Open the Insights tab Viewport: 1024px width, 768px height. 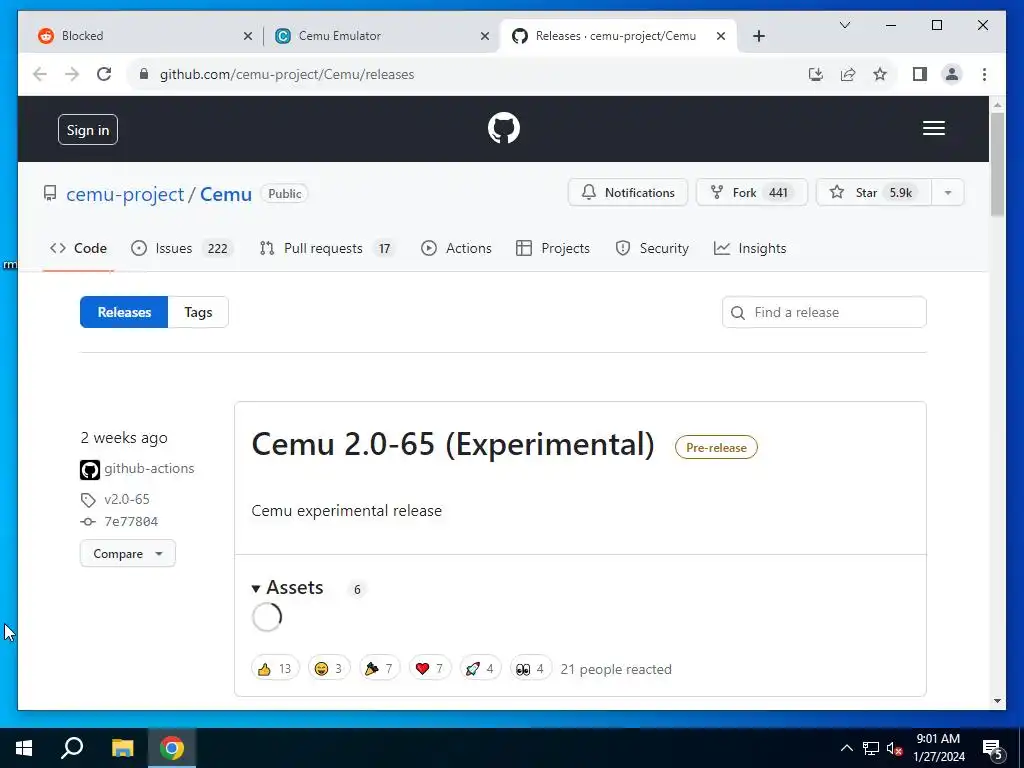click(x=750, y=248)
